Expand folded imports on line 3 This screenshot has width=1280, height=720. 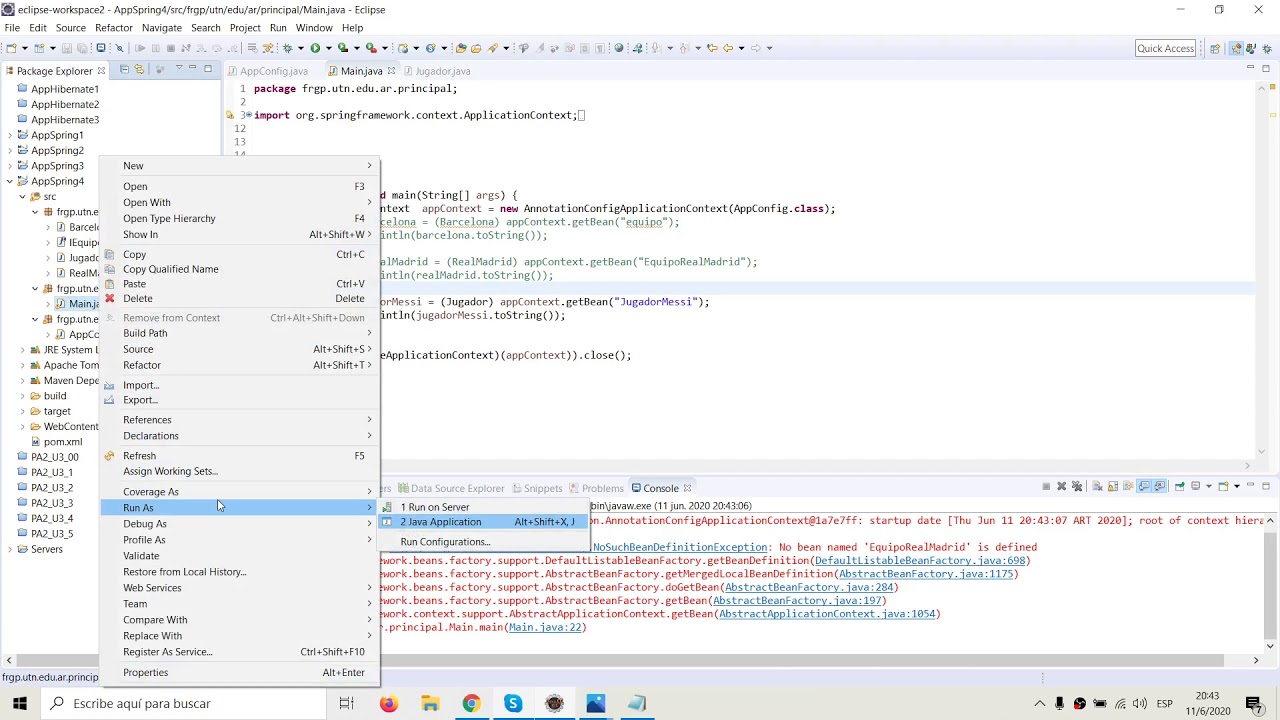coord(248,115)
